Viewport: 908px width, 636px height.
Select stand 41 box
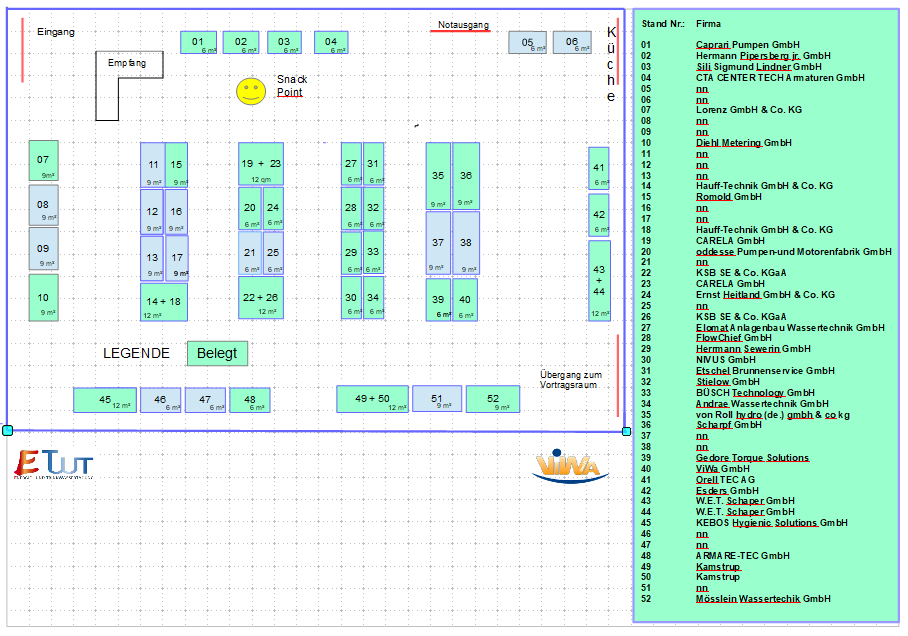(x=599, y=168)
